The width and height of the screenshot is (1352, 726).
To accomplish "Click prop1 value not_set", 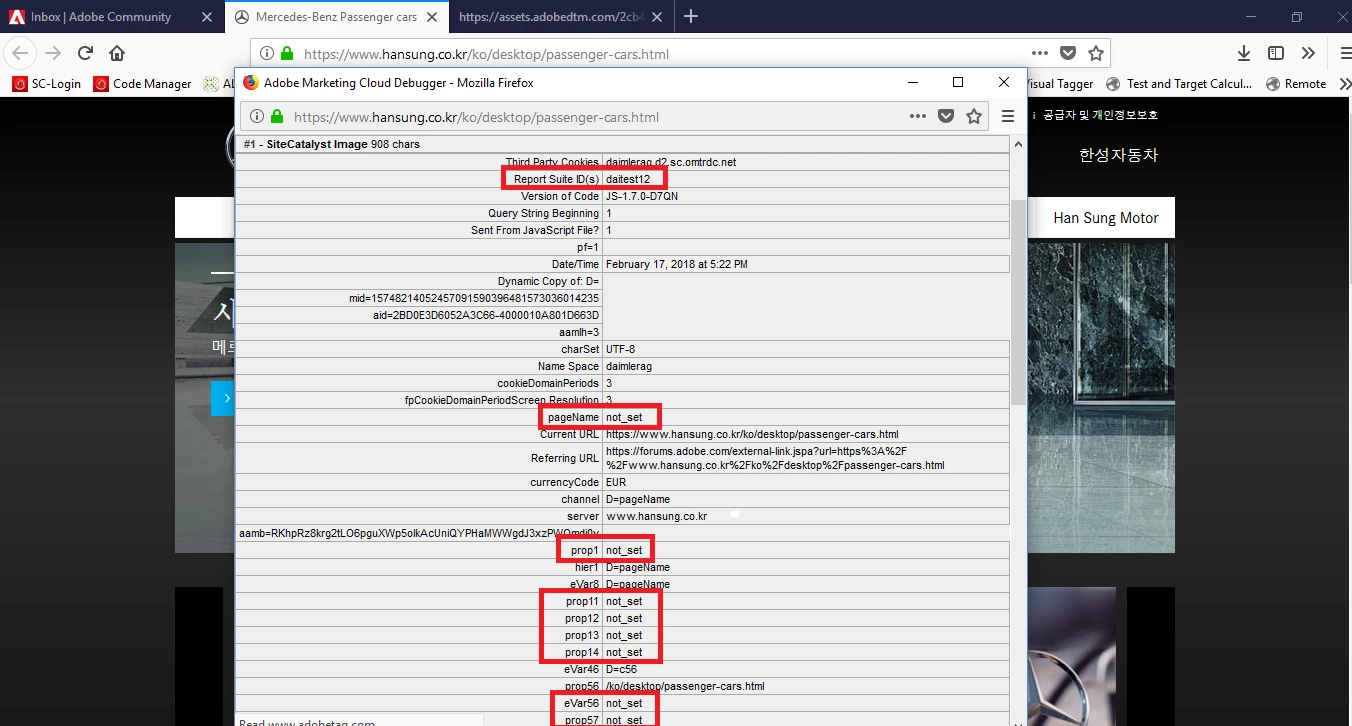I will pyautogui.click(x=624, y=550).
